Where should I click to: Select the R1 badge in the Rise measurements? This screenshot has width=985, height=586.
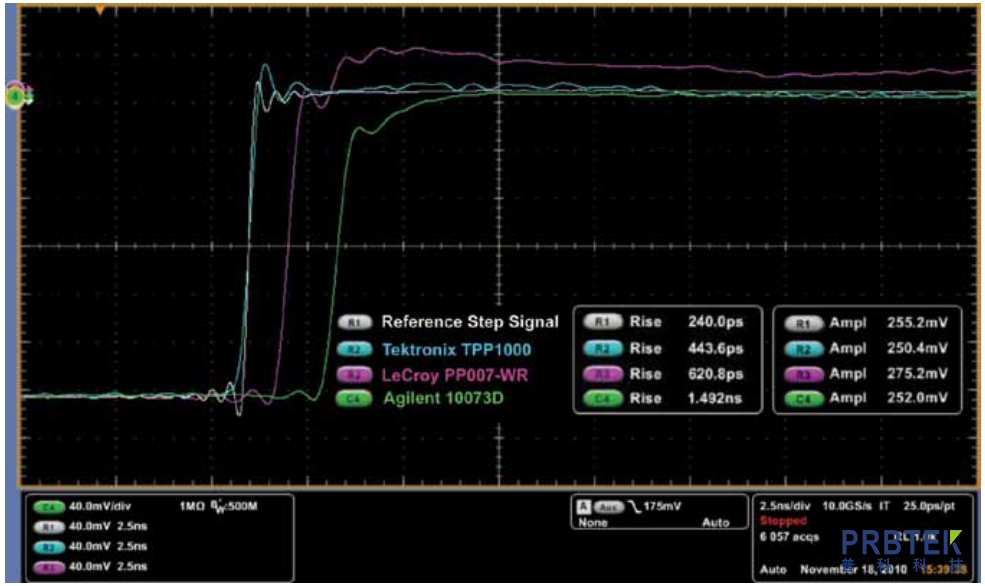(602, 322)
